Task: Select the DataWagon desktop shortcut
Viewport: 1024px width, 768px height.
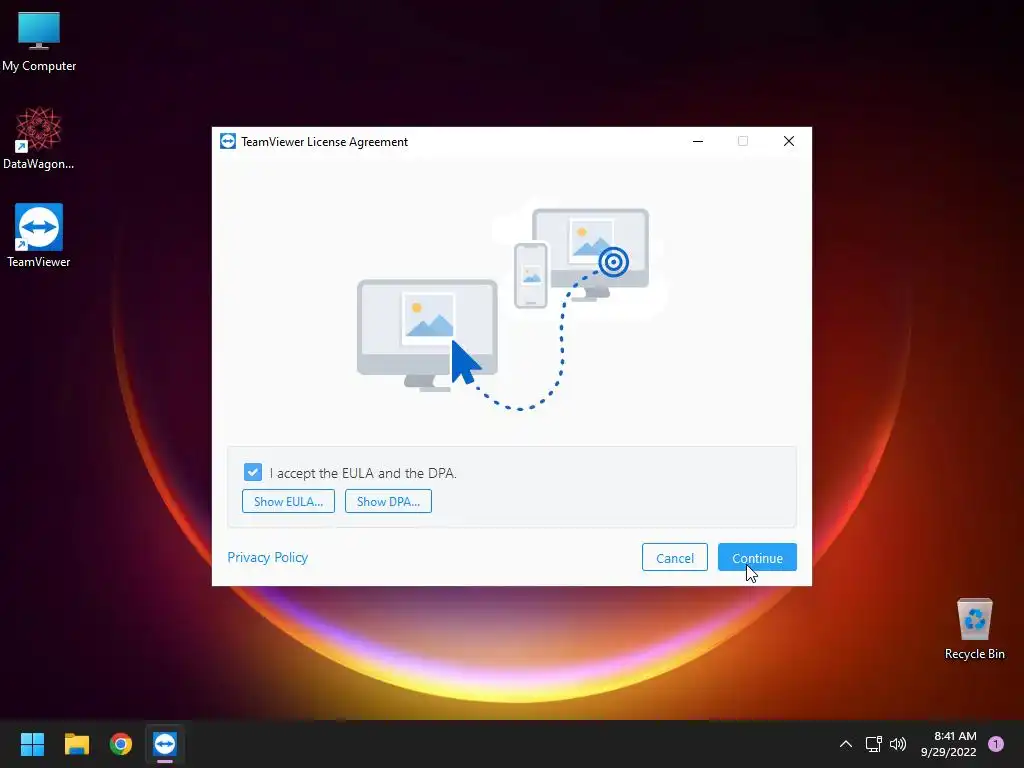Action: point(39,138)
